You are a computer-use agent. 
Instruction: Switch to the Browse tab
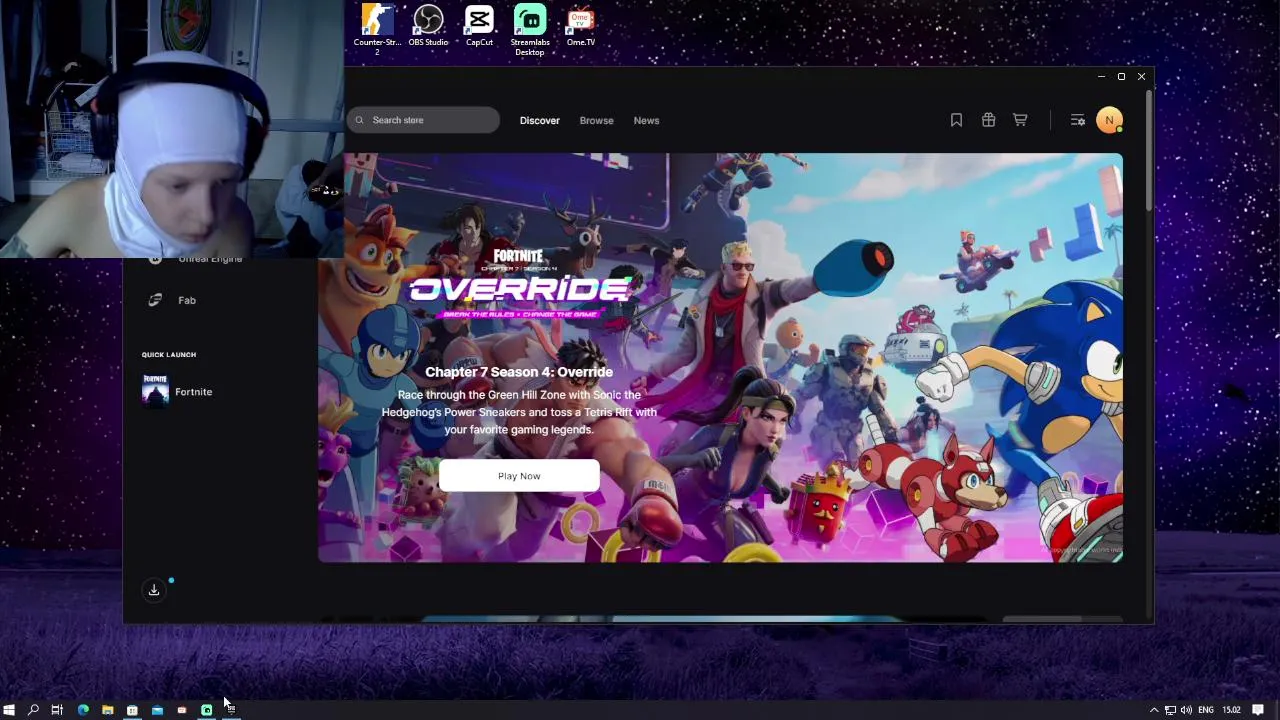point(596,120)
